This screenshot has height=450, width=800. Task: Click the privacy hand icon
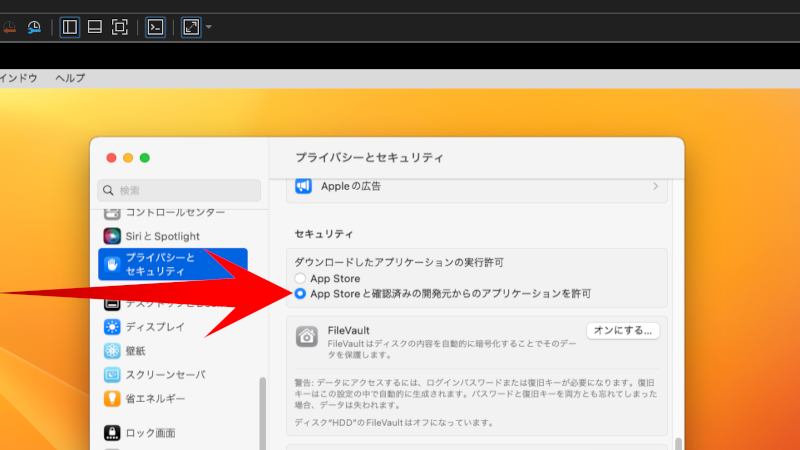(112, 264)
